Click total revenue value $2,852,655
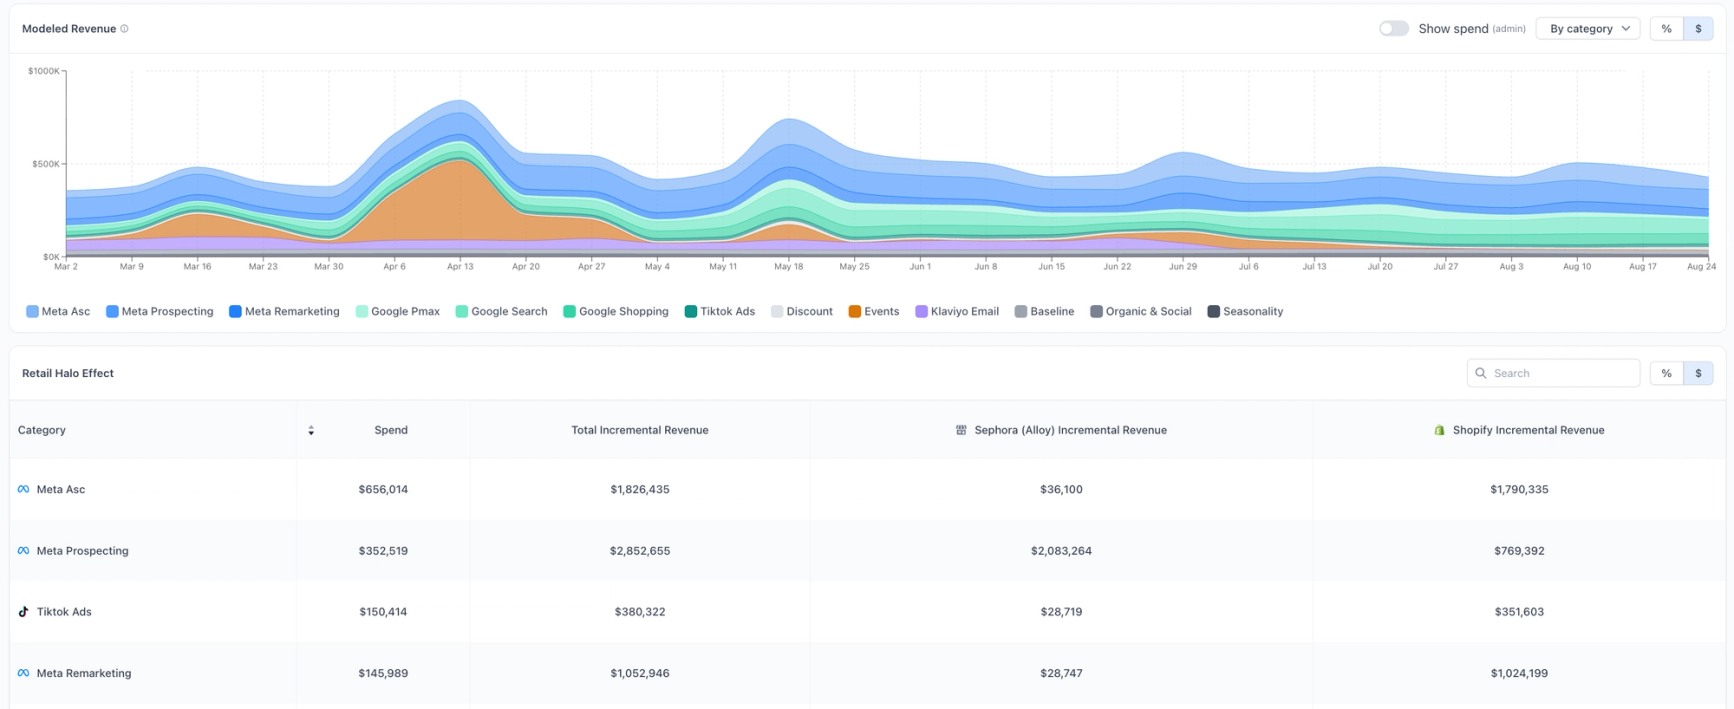 [640, 551]
